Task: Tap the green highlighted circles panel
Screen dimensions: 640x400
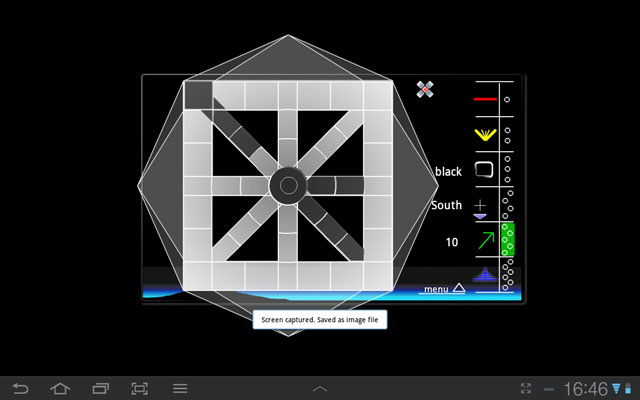Action: click(508, 240)
